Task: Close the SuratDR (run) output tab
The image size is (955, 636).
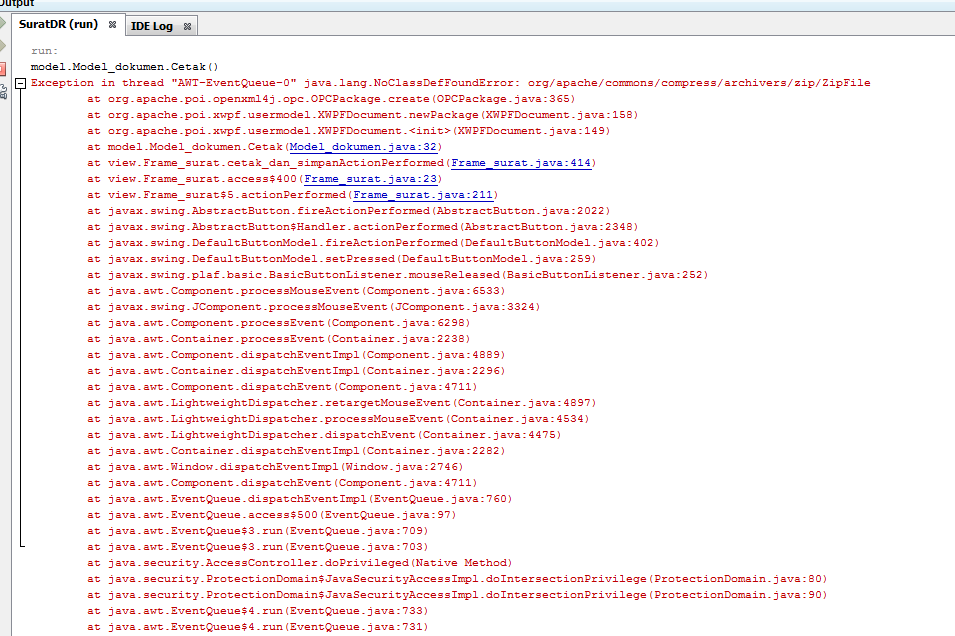Action: (x=112, y=26)
